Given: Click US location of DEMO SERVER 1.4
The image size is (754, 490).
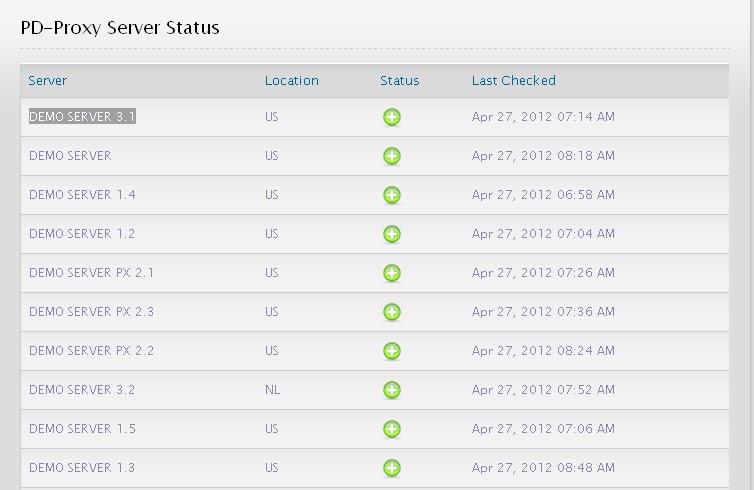Looking at the screenshot, I should tap(272, 194).
